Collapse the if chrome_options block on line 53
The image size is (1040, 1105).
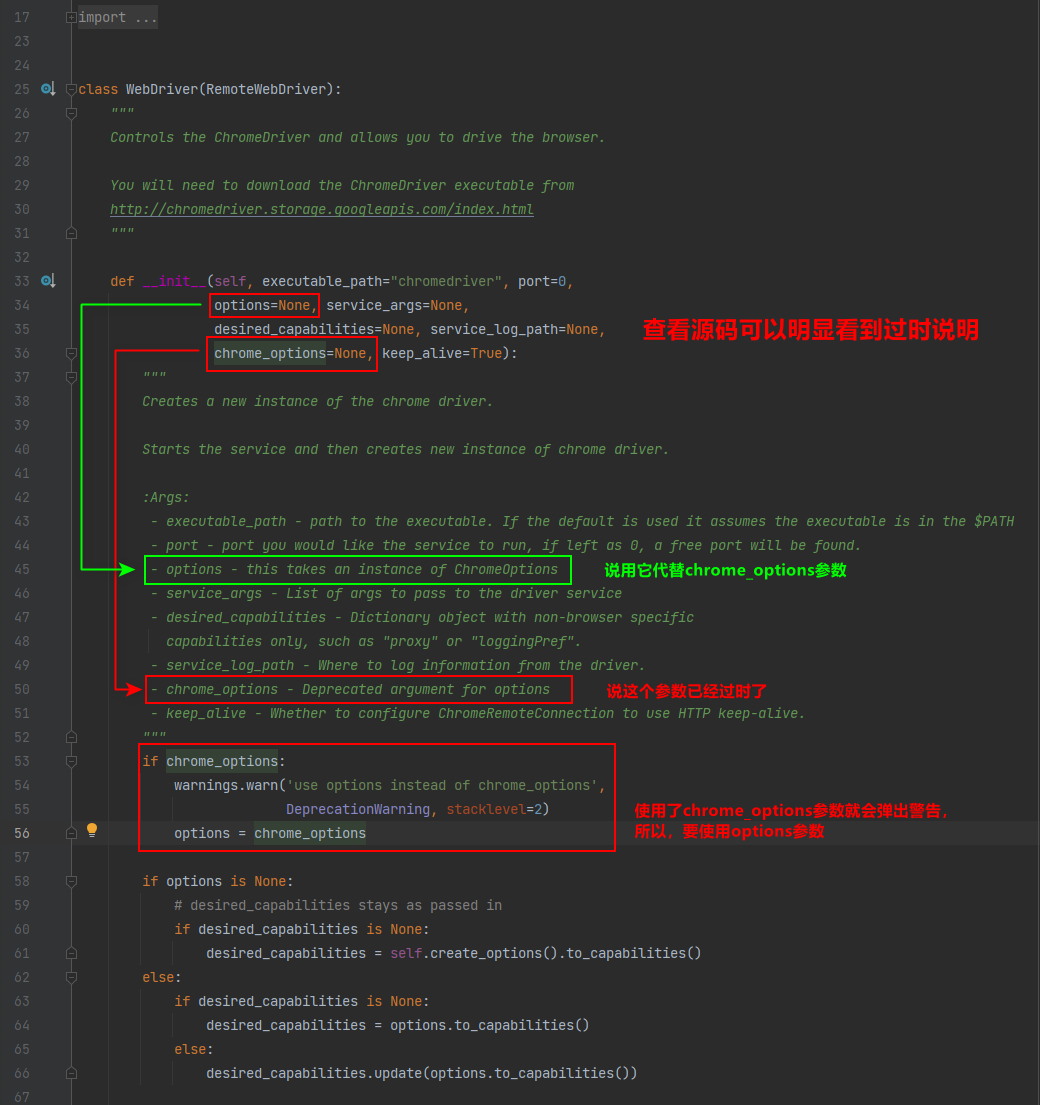(71, 761)
